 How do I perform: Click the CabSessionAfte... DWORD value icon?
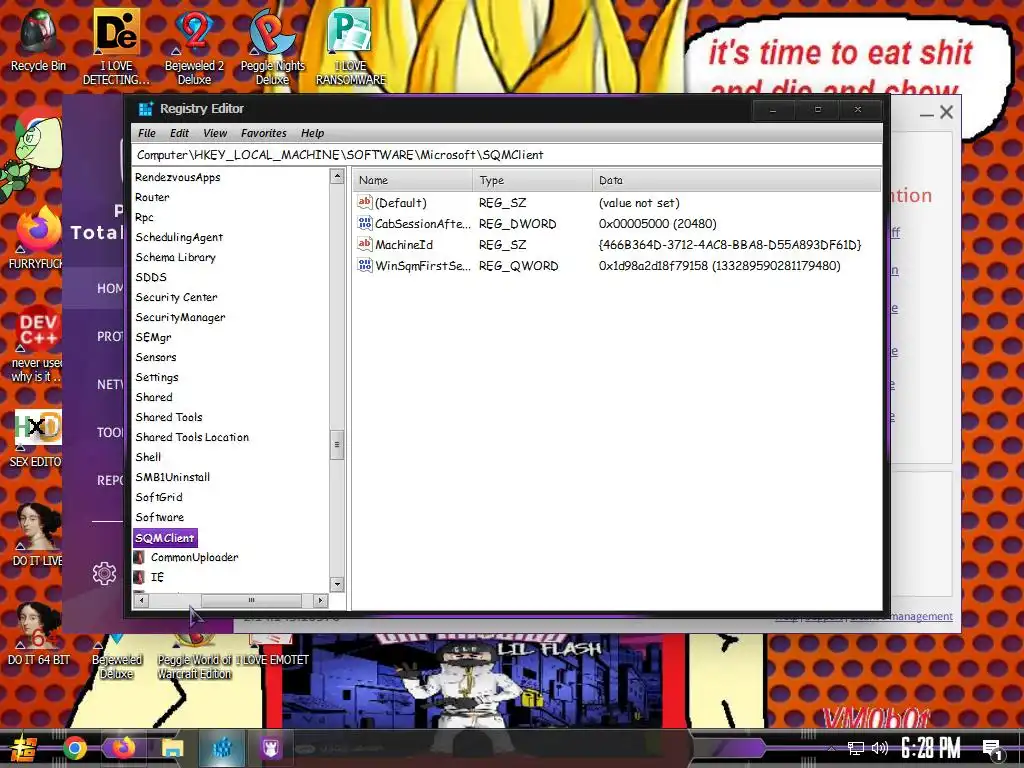tap(364, 223)
